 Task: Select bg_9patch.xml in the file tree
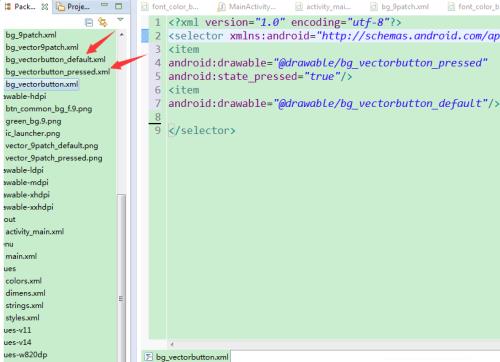pos(31,35)
